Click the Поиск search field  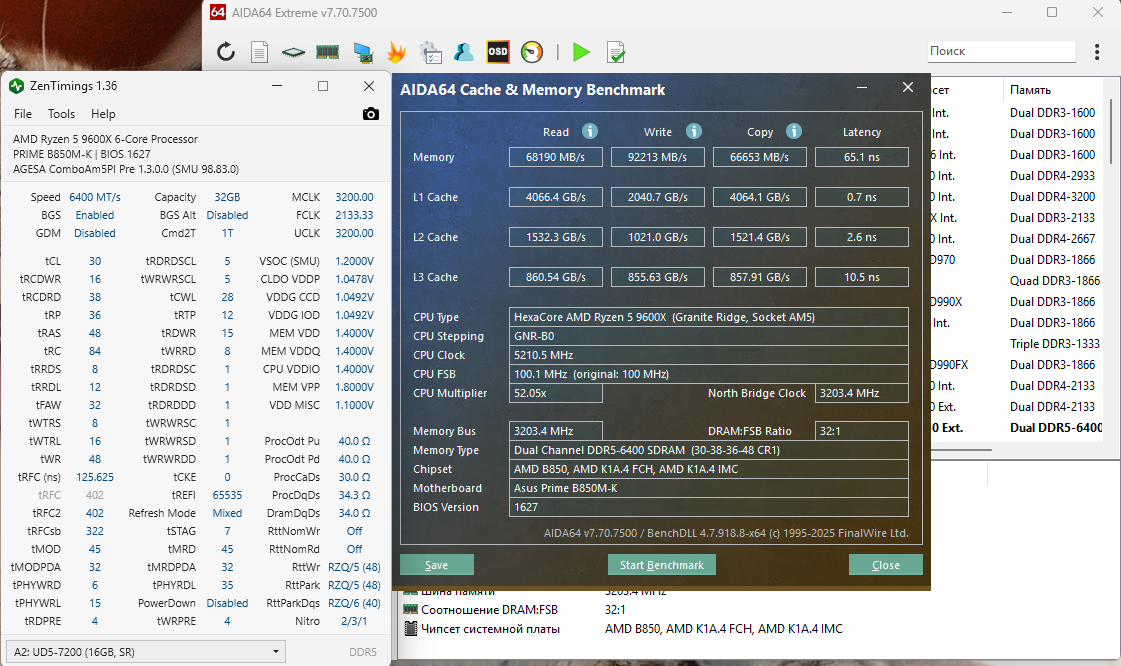(1002, 51)
